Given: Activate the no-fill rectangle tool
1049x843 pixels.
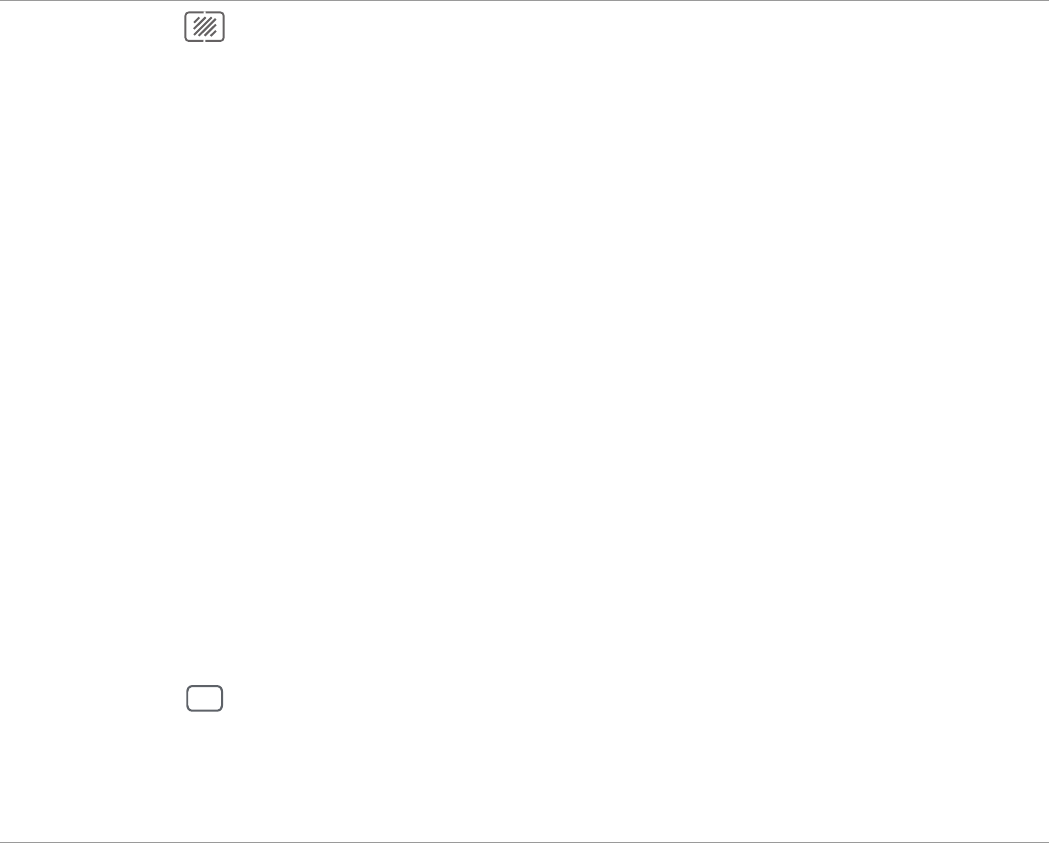Looking at the screenshot, I should [x=205, y=698].
